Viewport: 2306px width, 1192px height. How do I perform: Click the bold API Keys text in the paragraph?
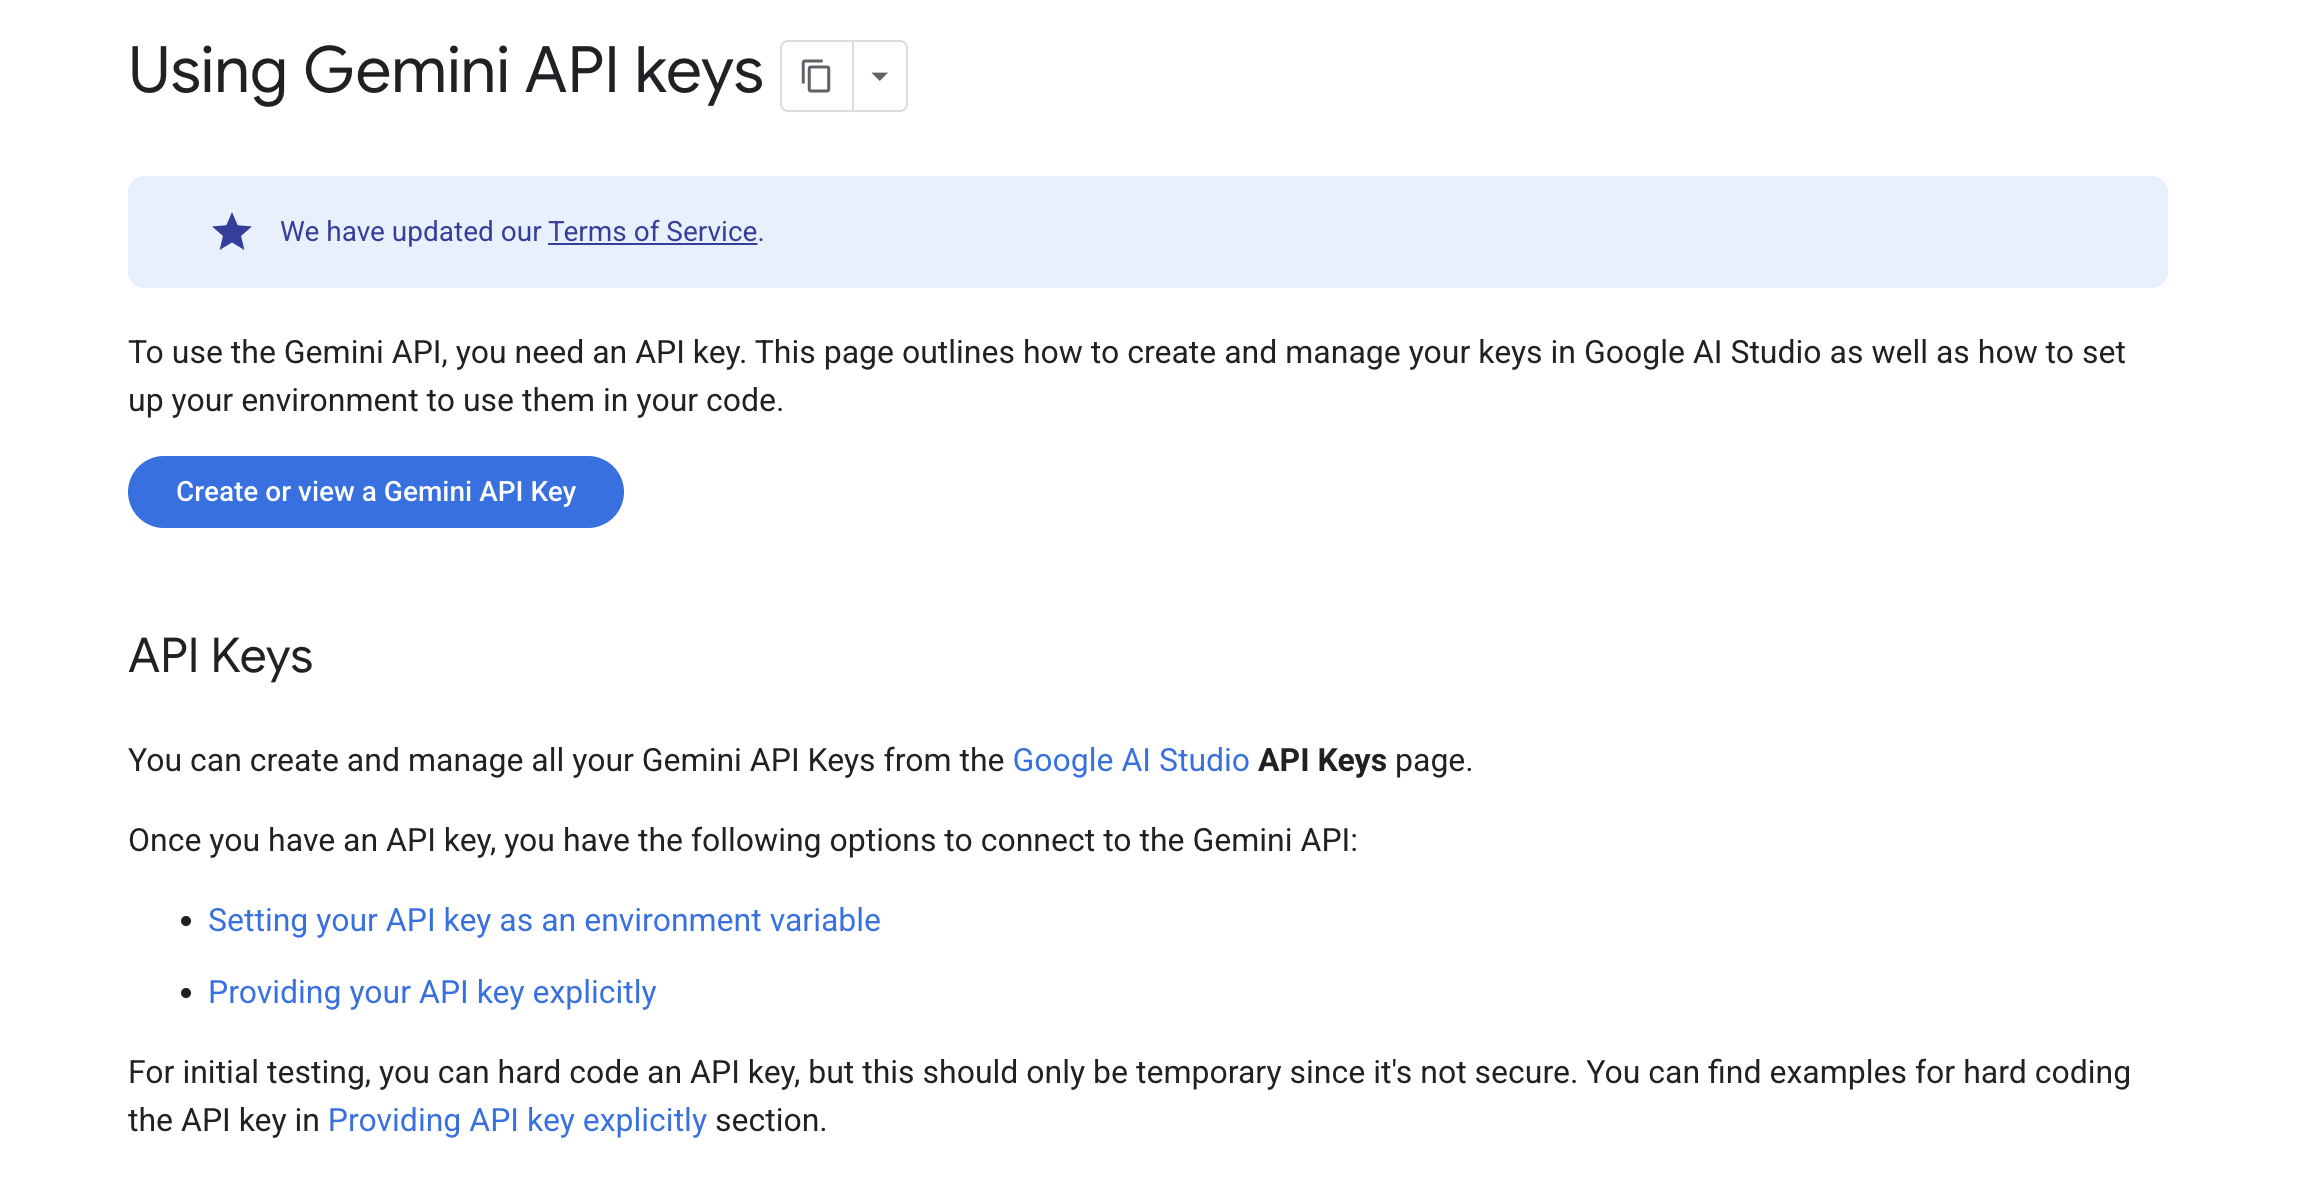pos(1322,761)
